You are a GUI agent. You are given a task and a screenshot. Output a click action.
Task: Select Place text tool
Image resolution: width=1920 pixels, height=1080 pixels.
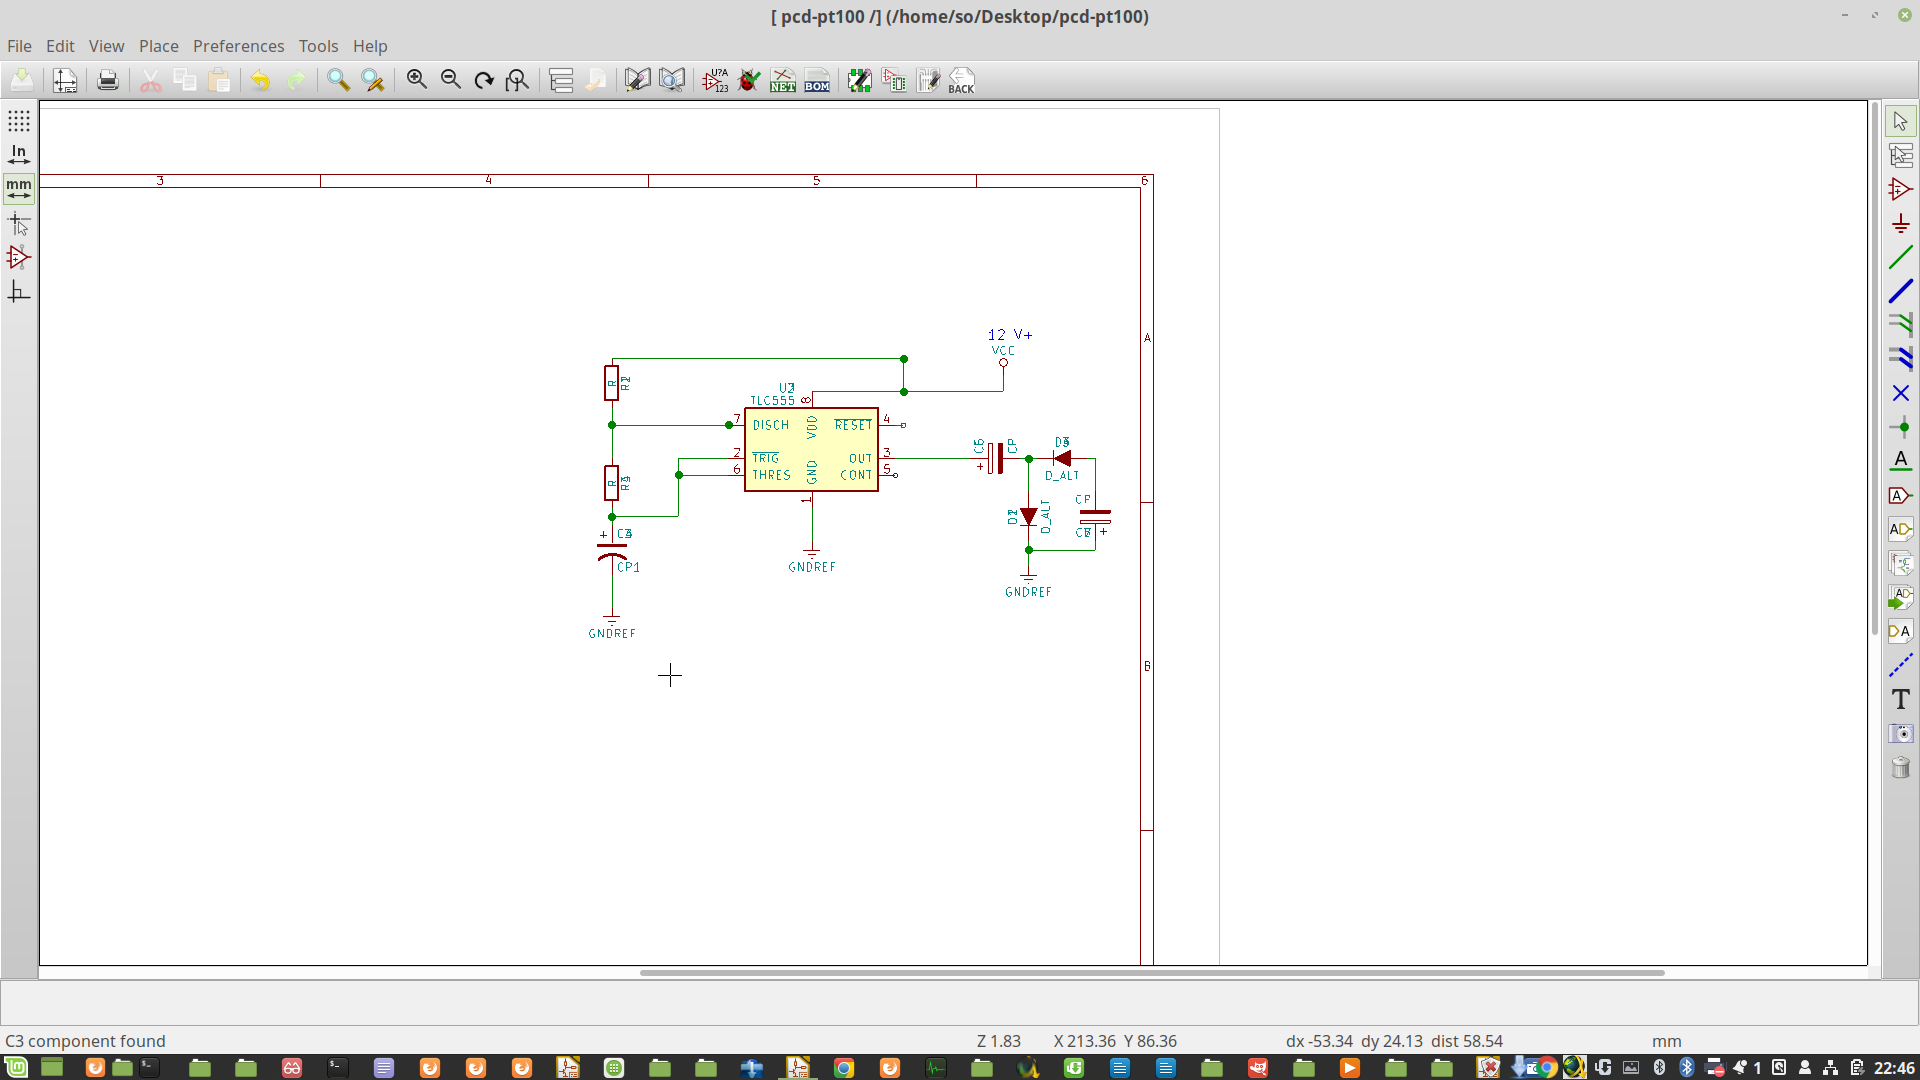(1901, 699)
